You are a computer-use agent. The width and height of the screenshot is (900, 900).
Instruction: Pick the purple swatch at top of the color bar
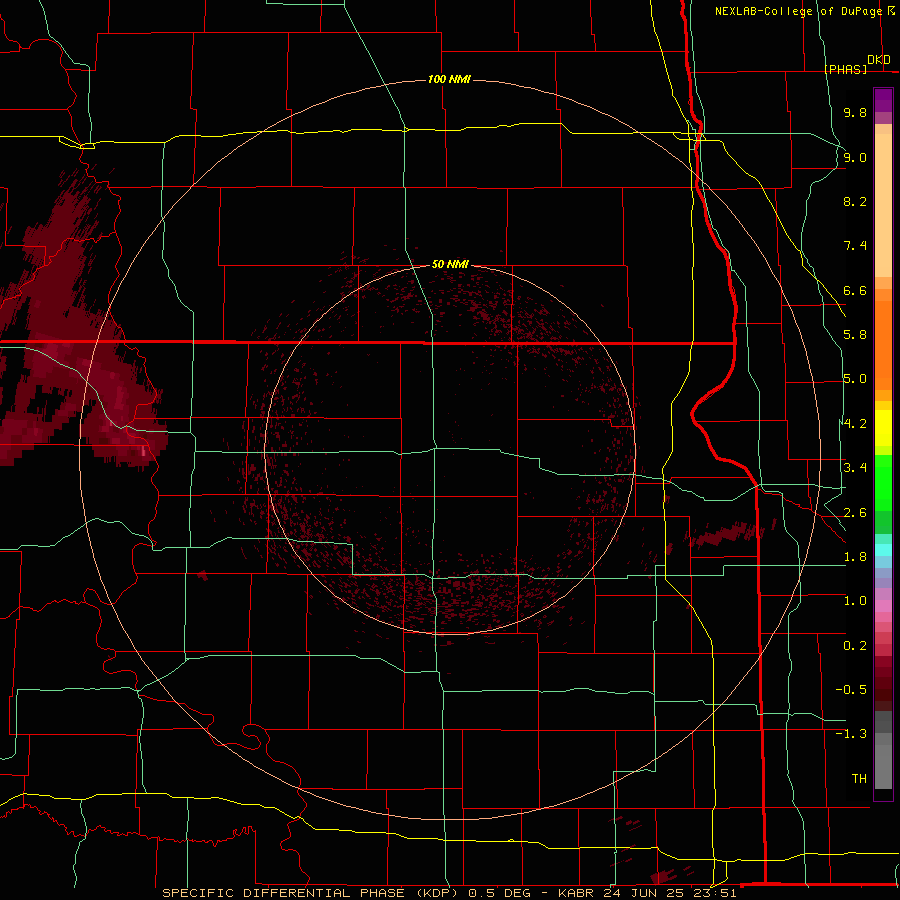(883, 100)
